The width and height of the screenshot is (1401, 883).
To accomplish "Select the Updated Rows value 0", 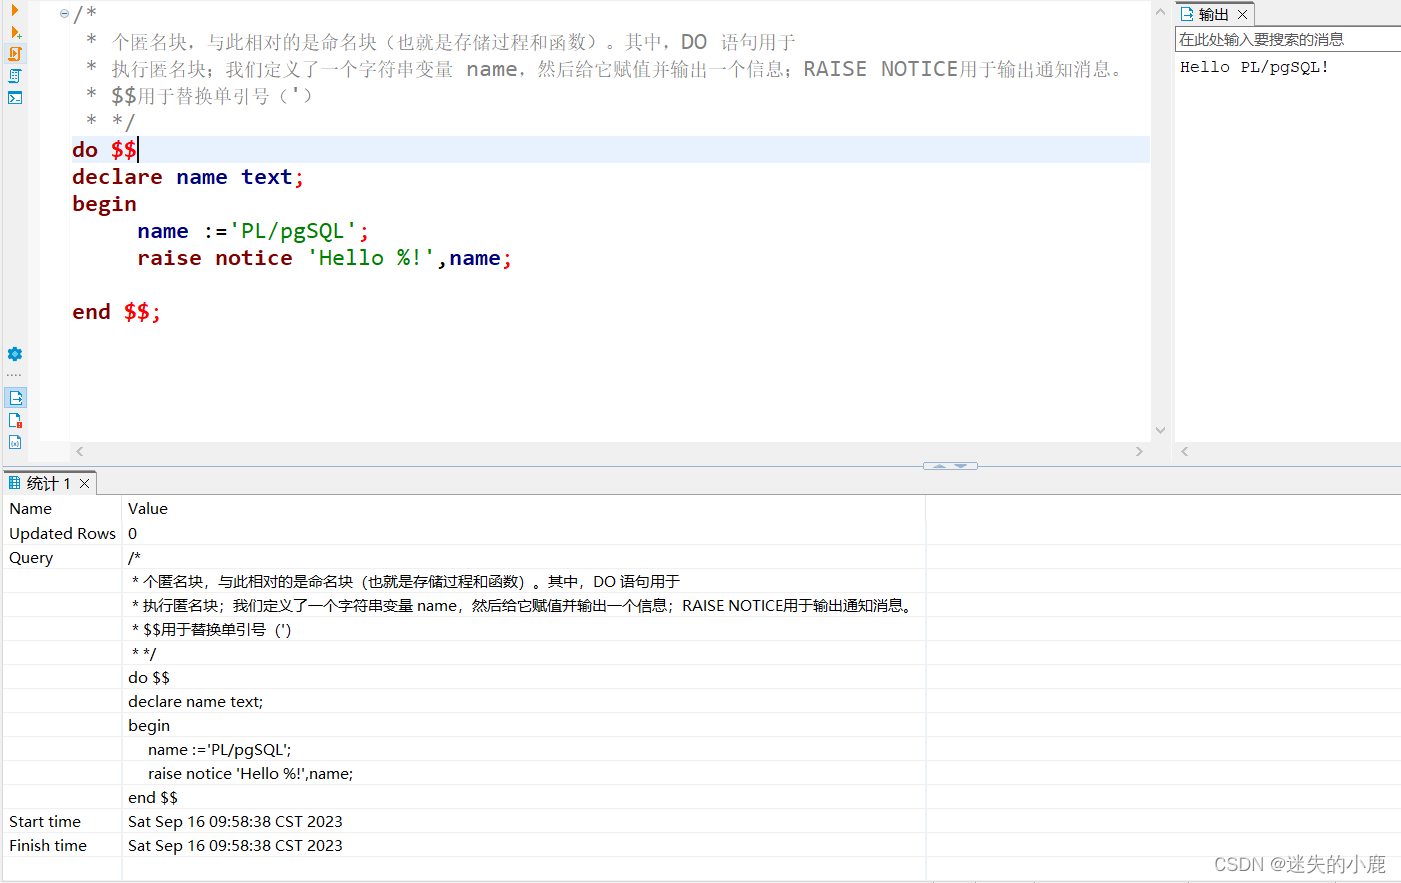I will click(x=133, y=534).
